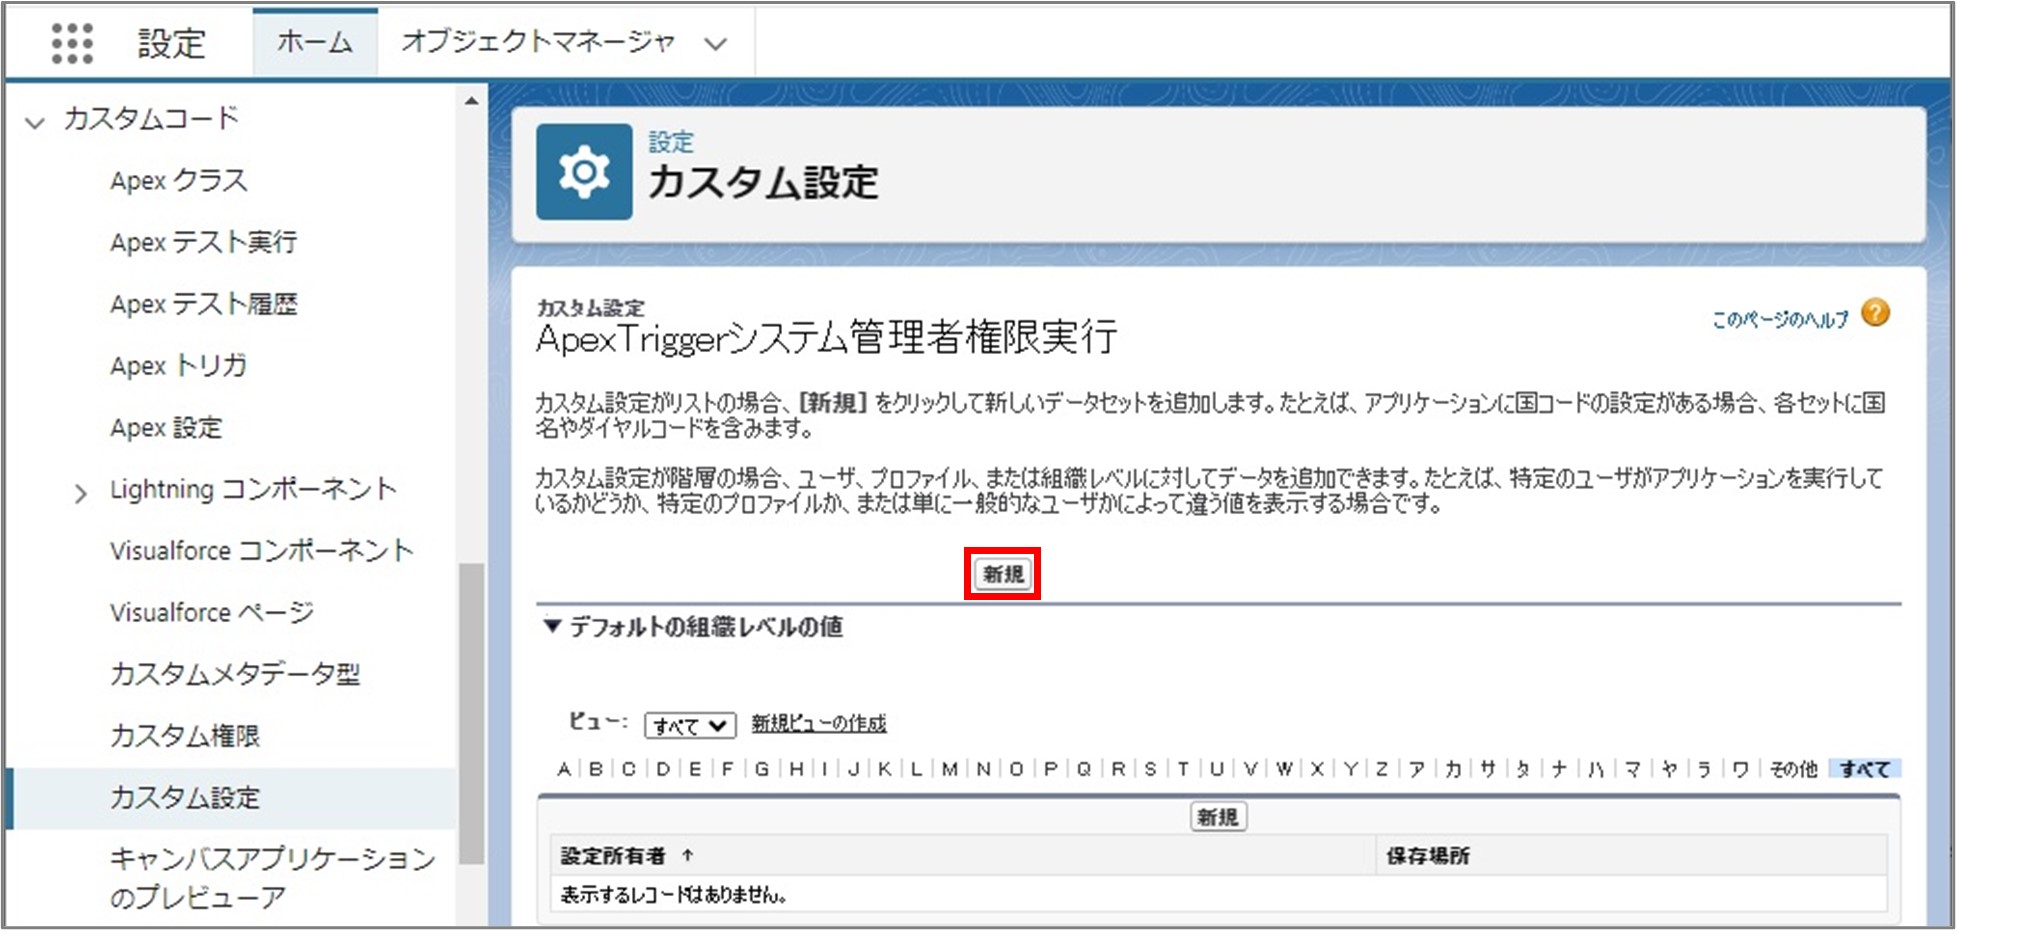
Task: Click the highlighted 新規 button
Action: pyautogui.click(x=1002, y=574)
